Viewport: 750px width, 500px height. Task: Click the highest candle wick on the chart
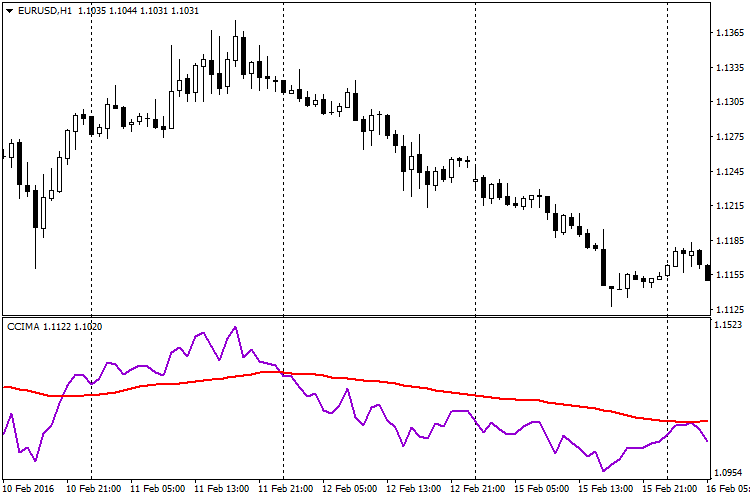pos(236,23)
